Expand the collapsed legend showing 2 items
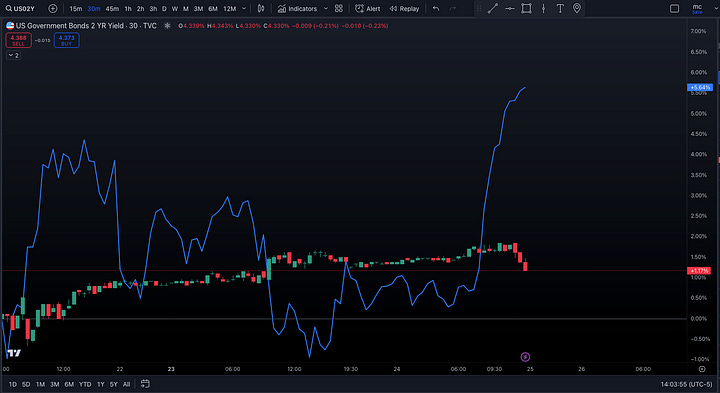720x393 pixels. tap(13, 55)
